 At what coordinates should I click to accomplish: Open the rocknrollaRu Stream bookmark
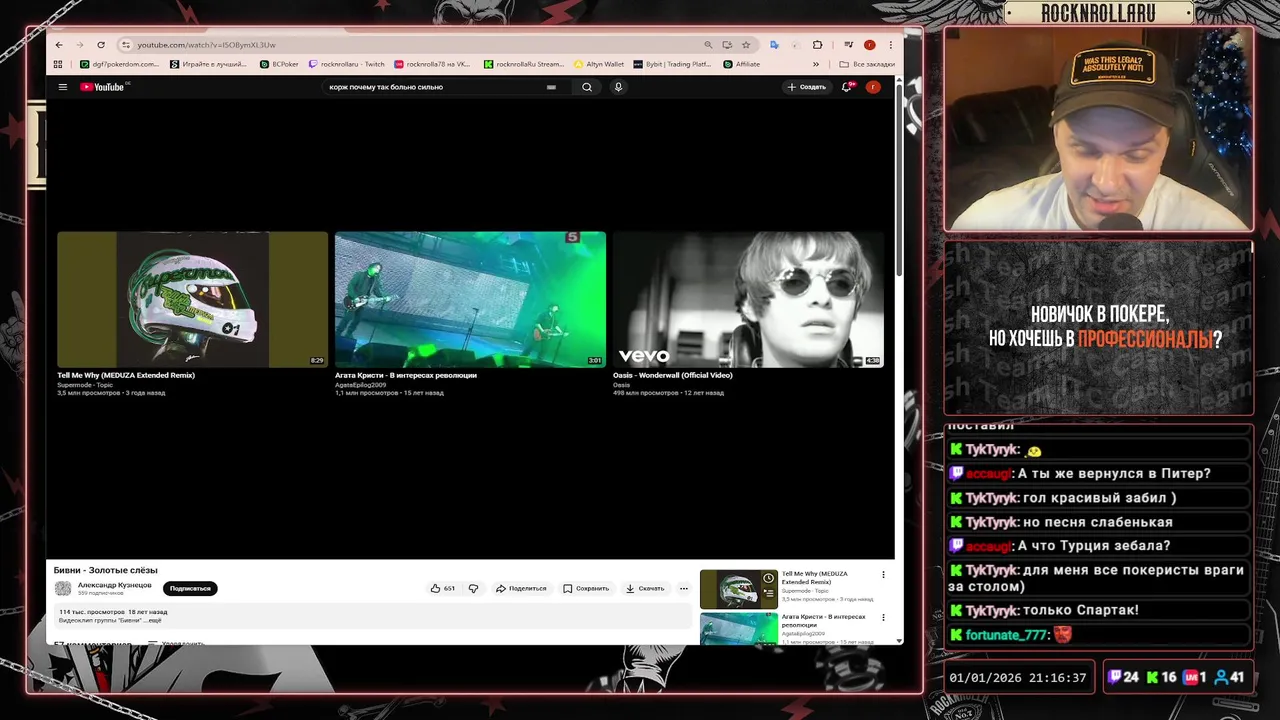(x=524, y=64)
